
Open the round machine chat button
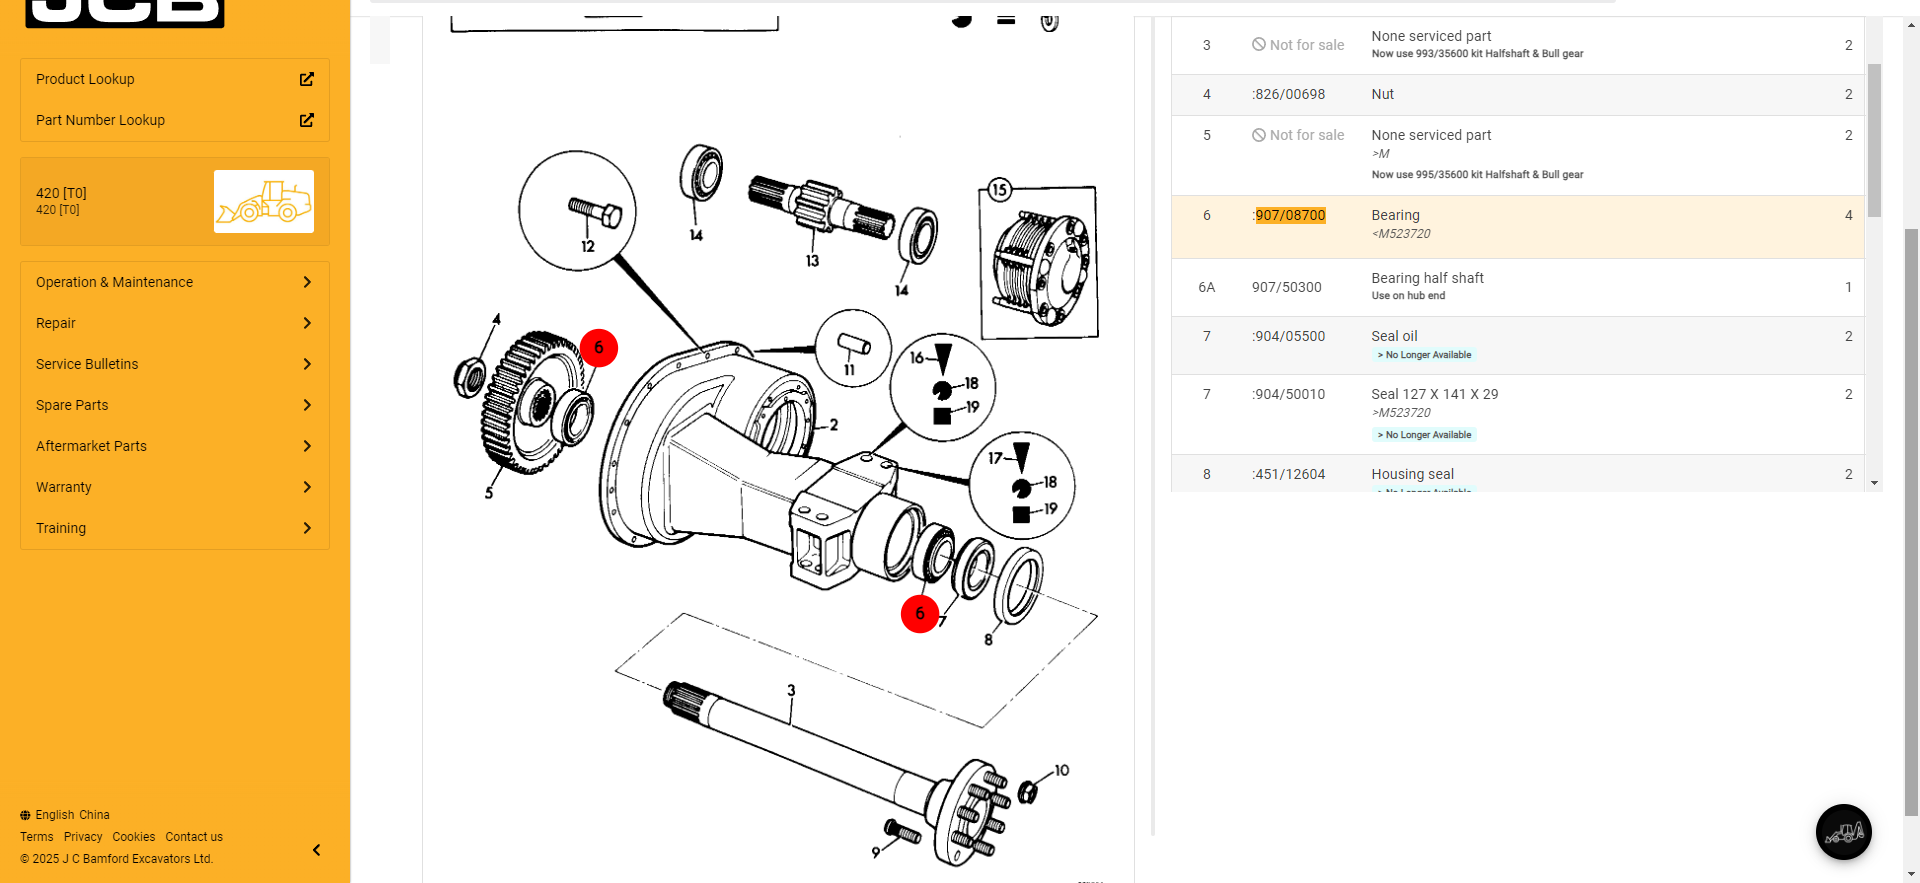coord(1843,831)
